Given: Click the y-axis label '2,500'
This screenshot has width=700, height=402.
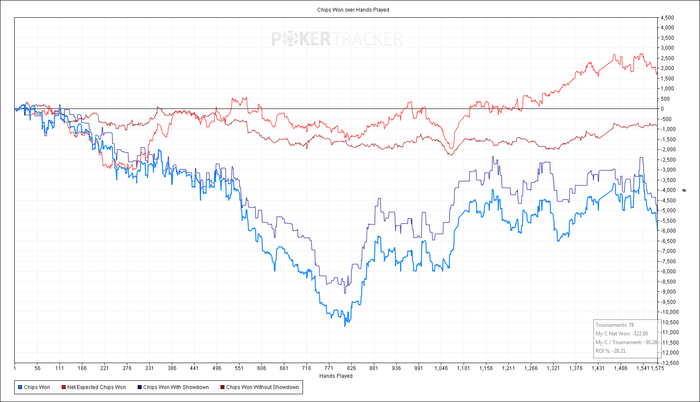Looking at the screenshot, I should [x=667, y=58].
